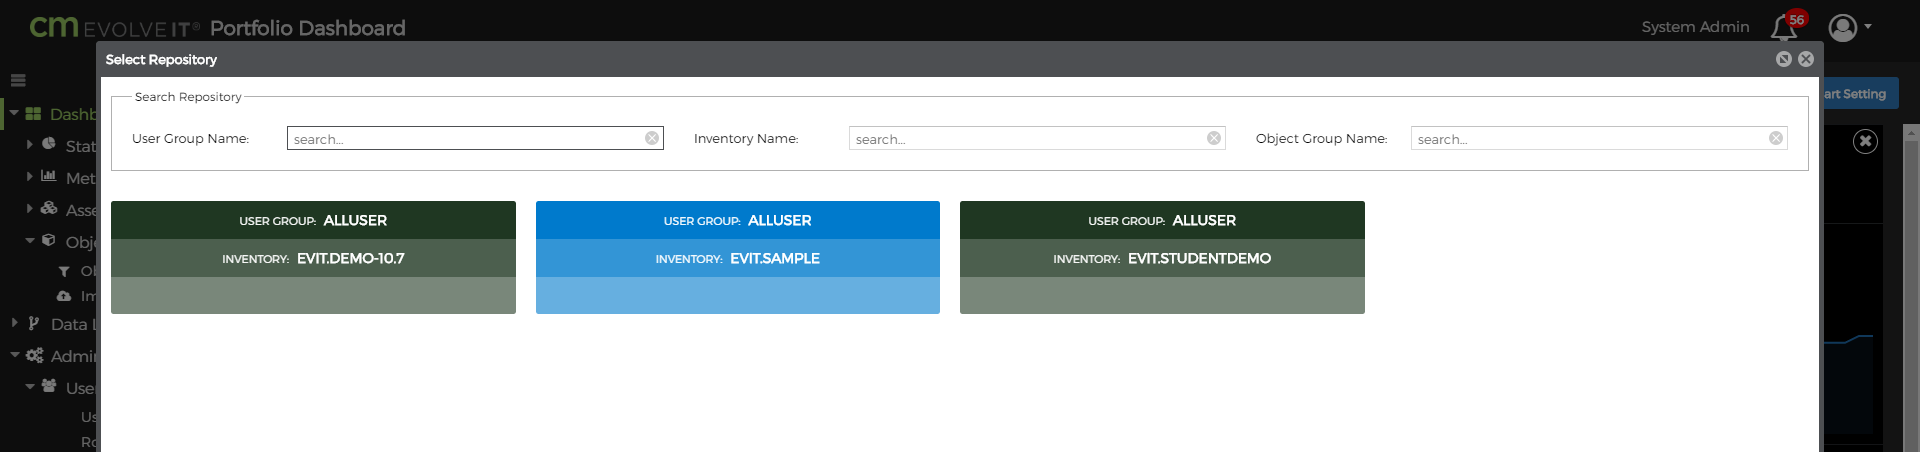Focus the Object Group Name search box
Screen dimensions: 1920x452
point(1599,138)
